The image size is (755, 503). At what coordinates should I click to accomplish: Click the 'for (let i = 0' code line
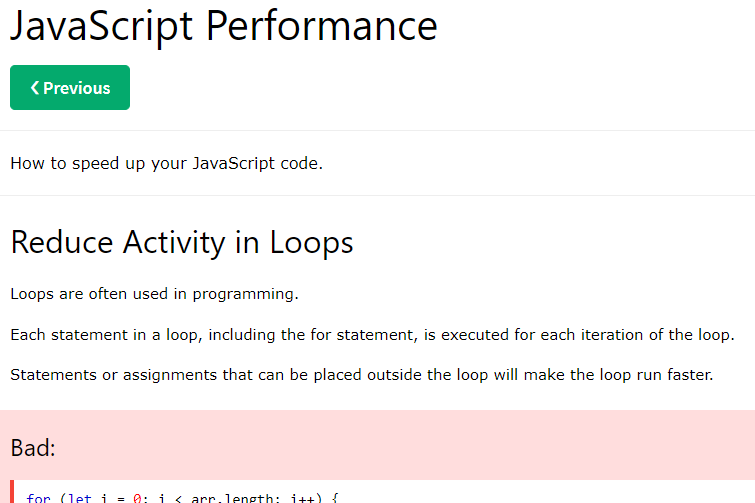[x=182, y=498]
